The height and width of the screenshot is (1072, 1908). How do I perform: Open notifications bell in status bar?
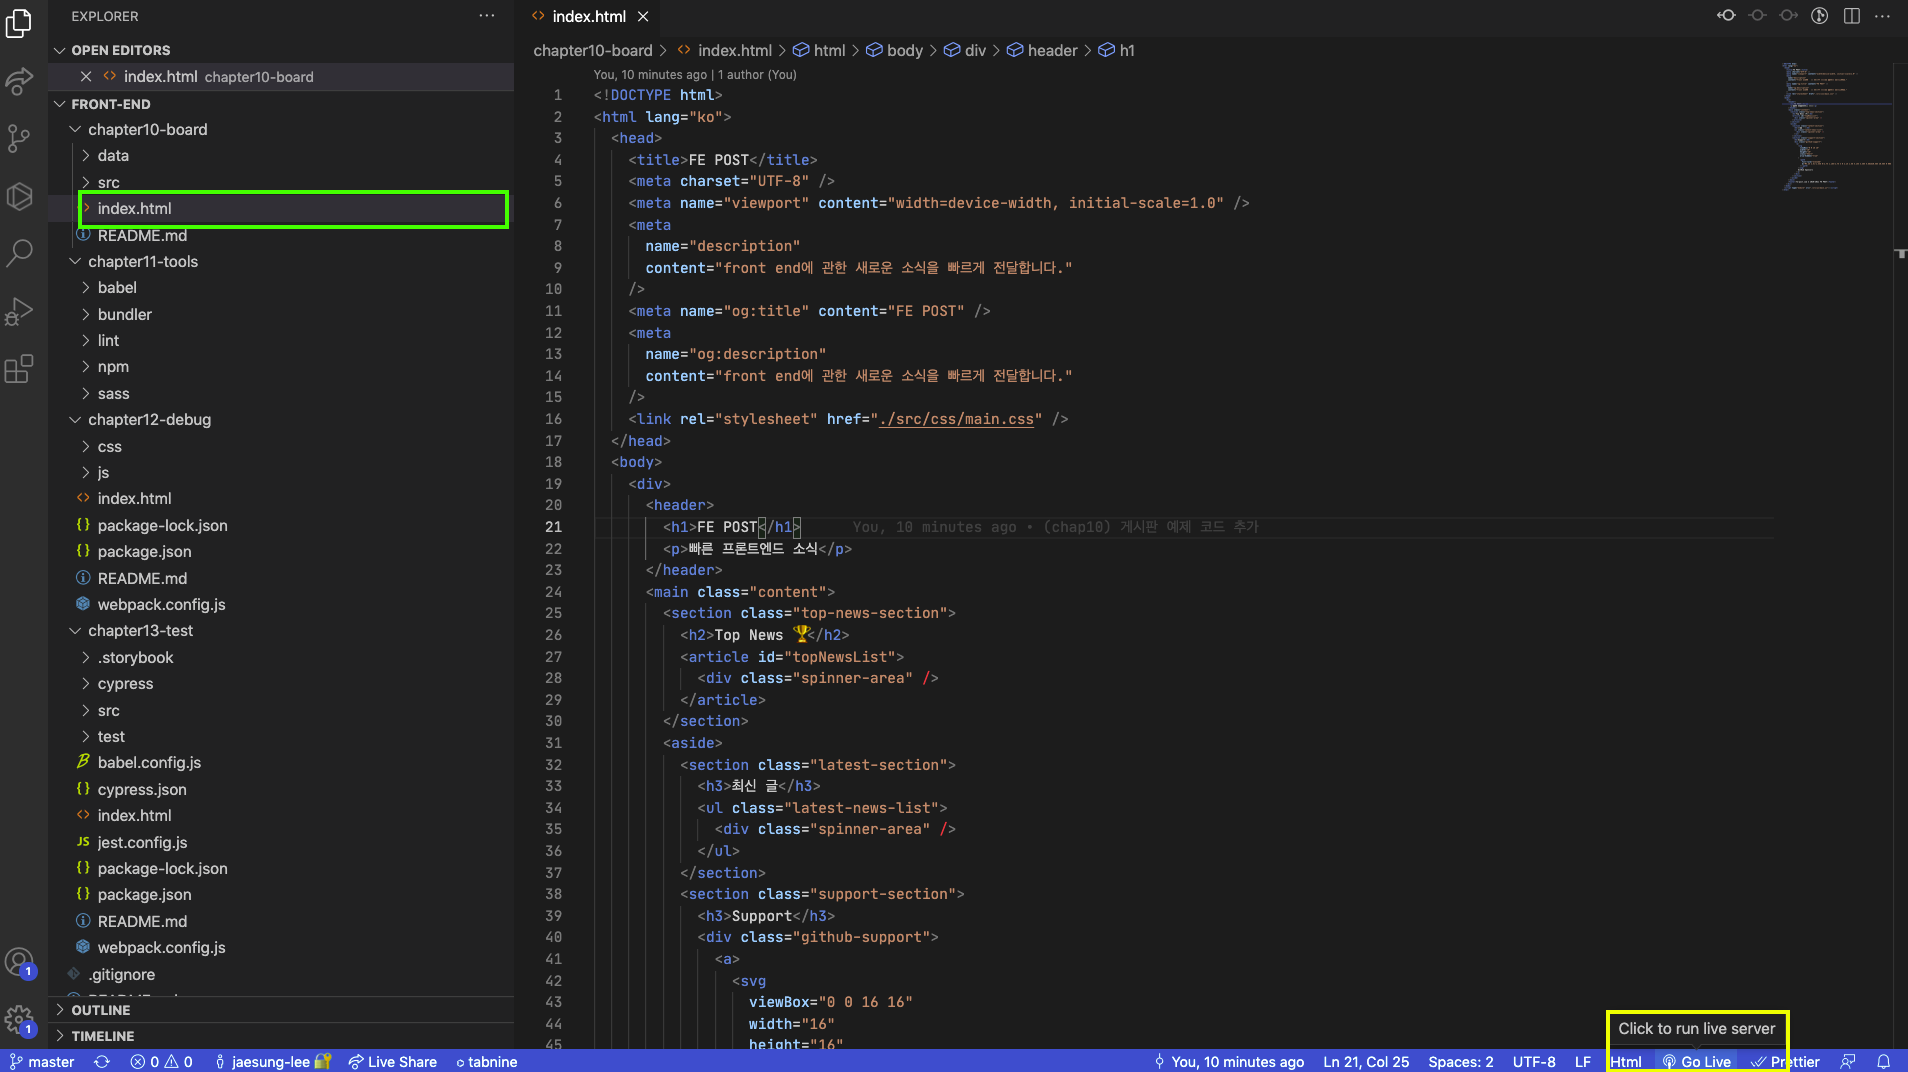(1884, 1062)
